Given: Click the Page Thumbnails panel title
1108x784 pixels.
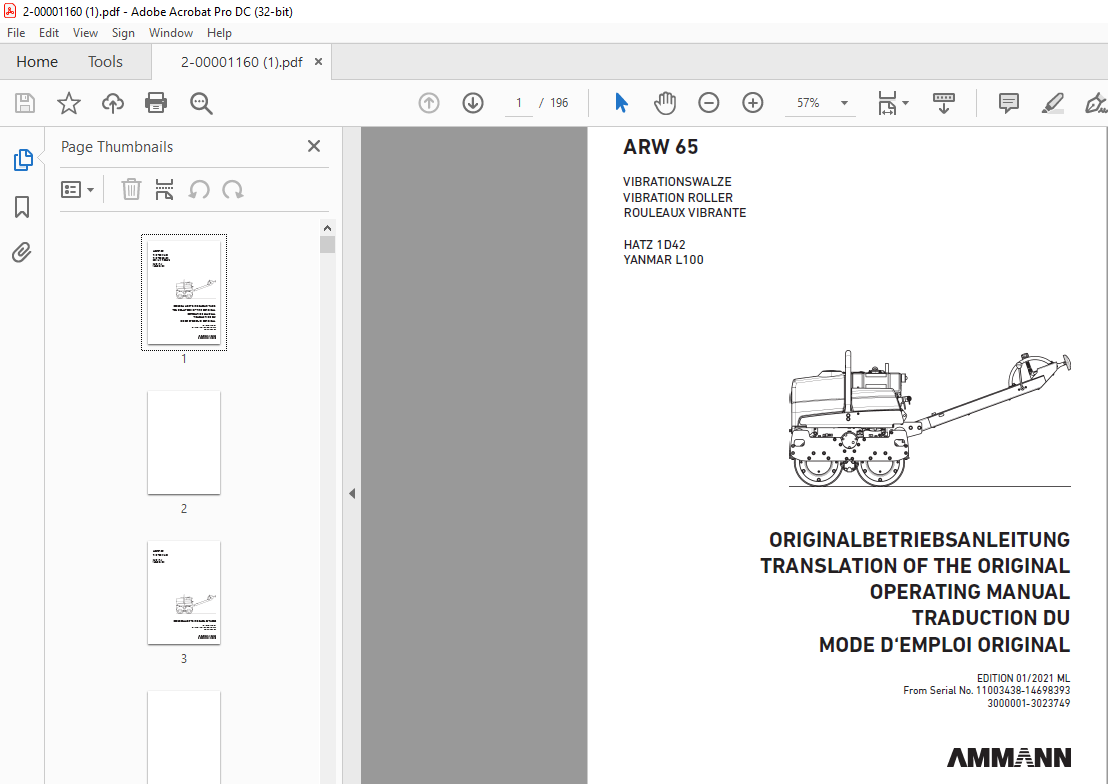Looking at the screenshot, I should pyautogui.click(x=117, y=146).
